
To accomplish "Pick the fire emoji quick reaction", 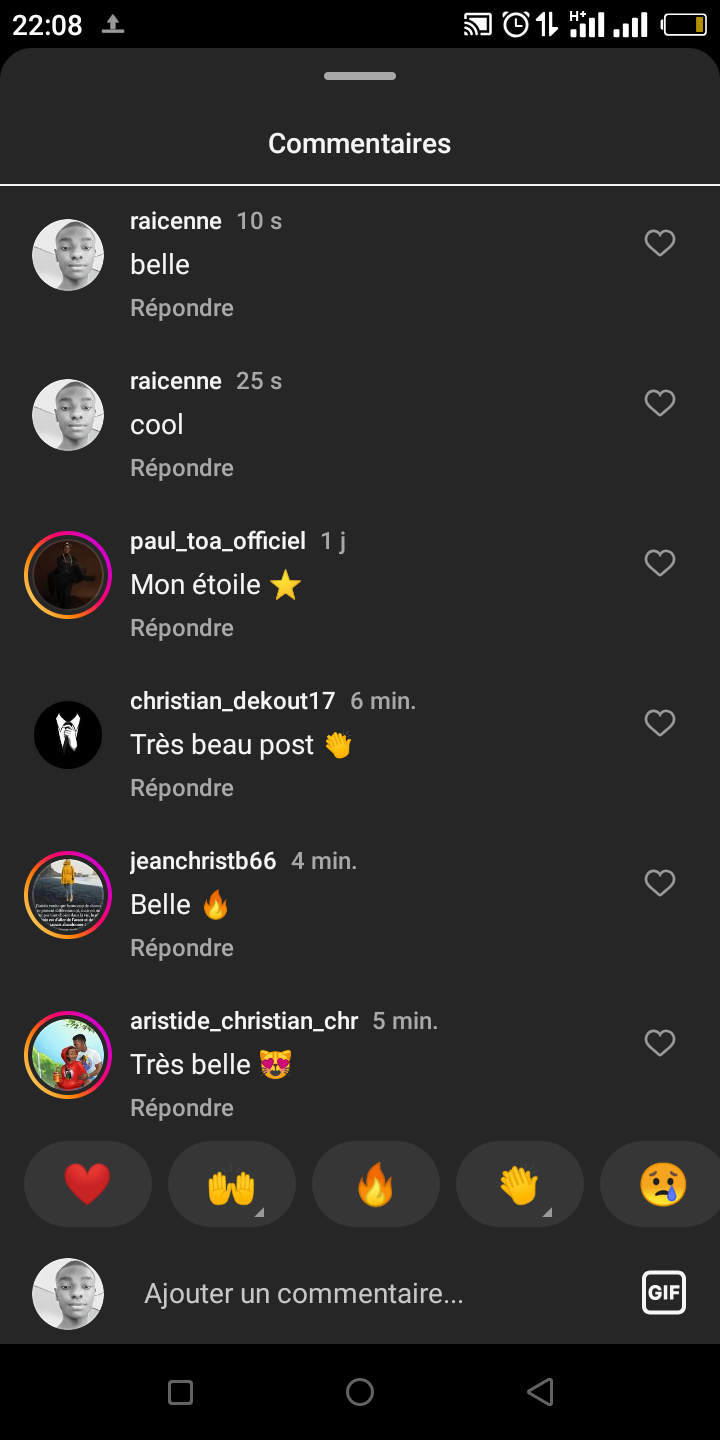I will tap(376, 1185).
